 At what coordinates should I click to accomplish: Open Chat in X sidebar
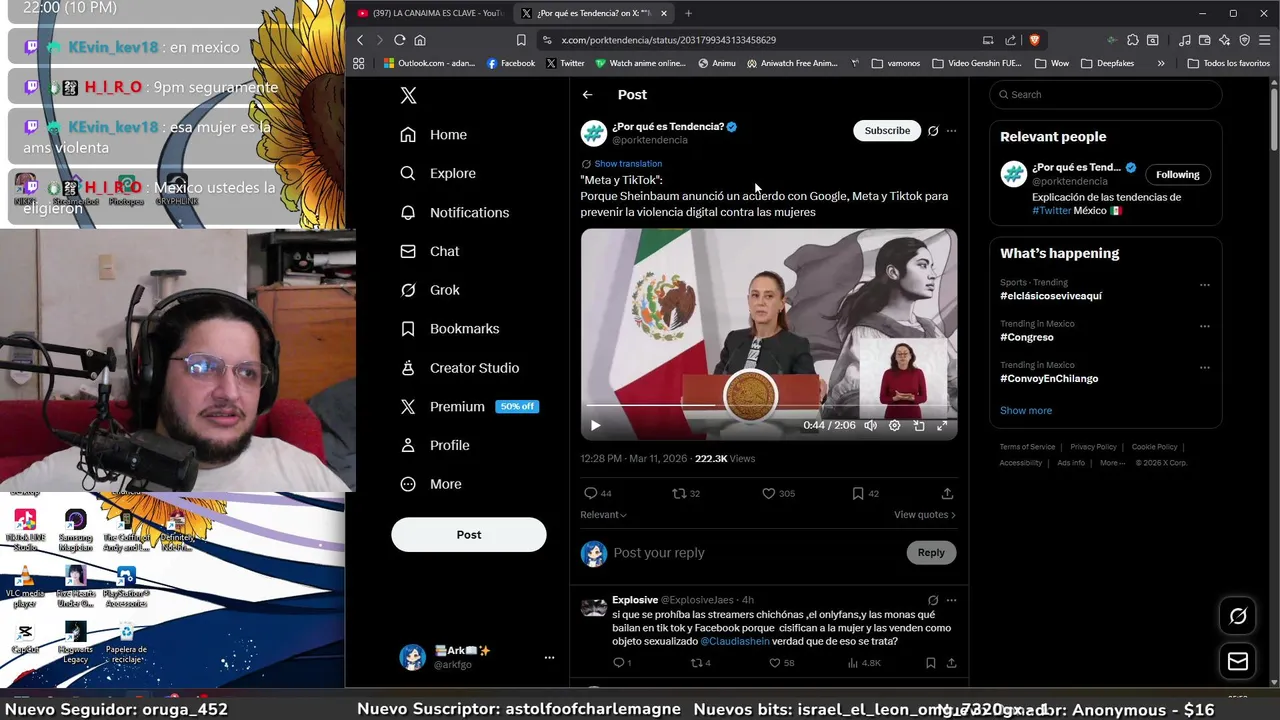click(x=429, y=251)
